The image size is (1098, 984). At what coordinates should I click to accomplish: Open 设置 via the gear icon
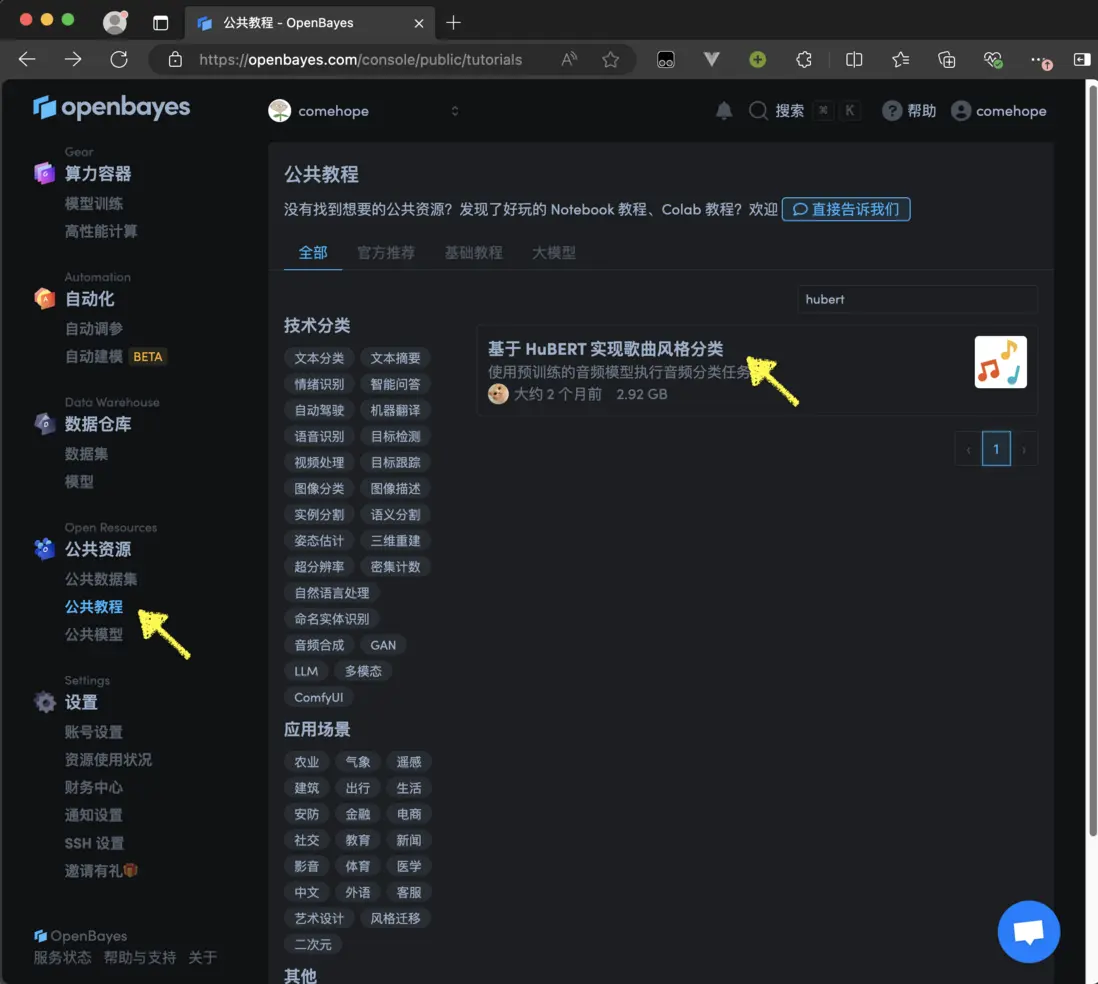tap(45, 702)
